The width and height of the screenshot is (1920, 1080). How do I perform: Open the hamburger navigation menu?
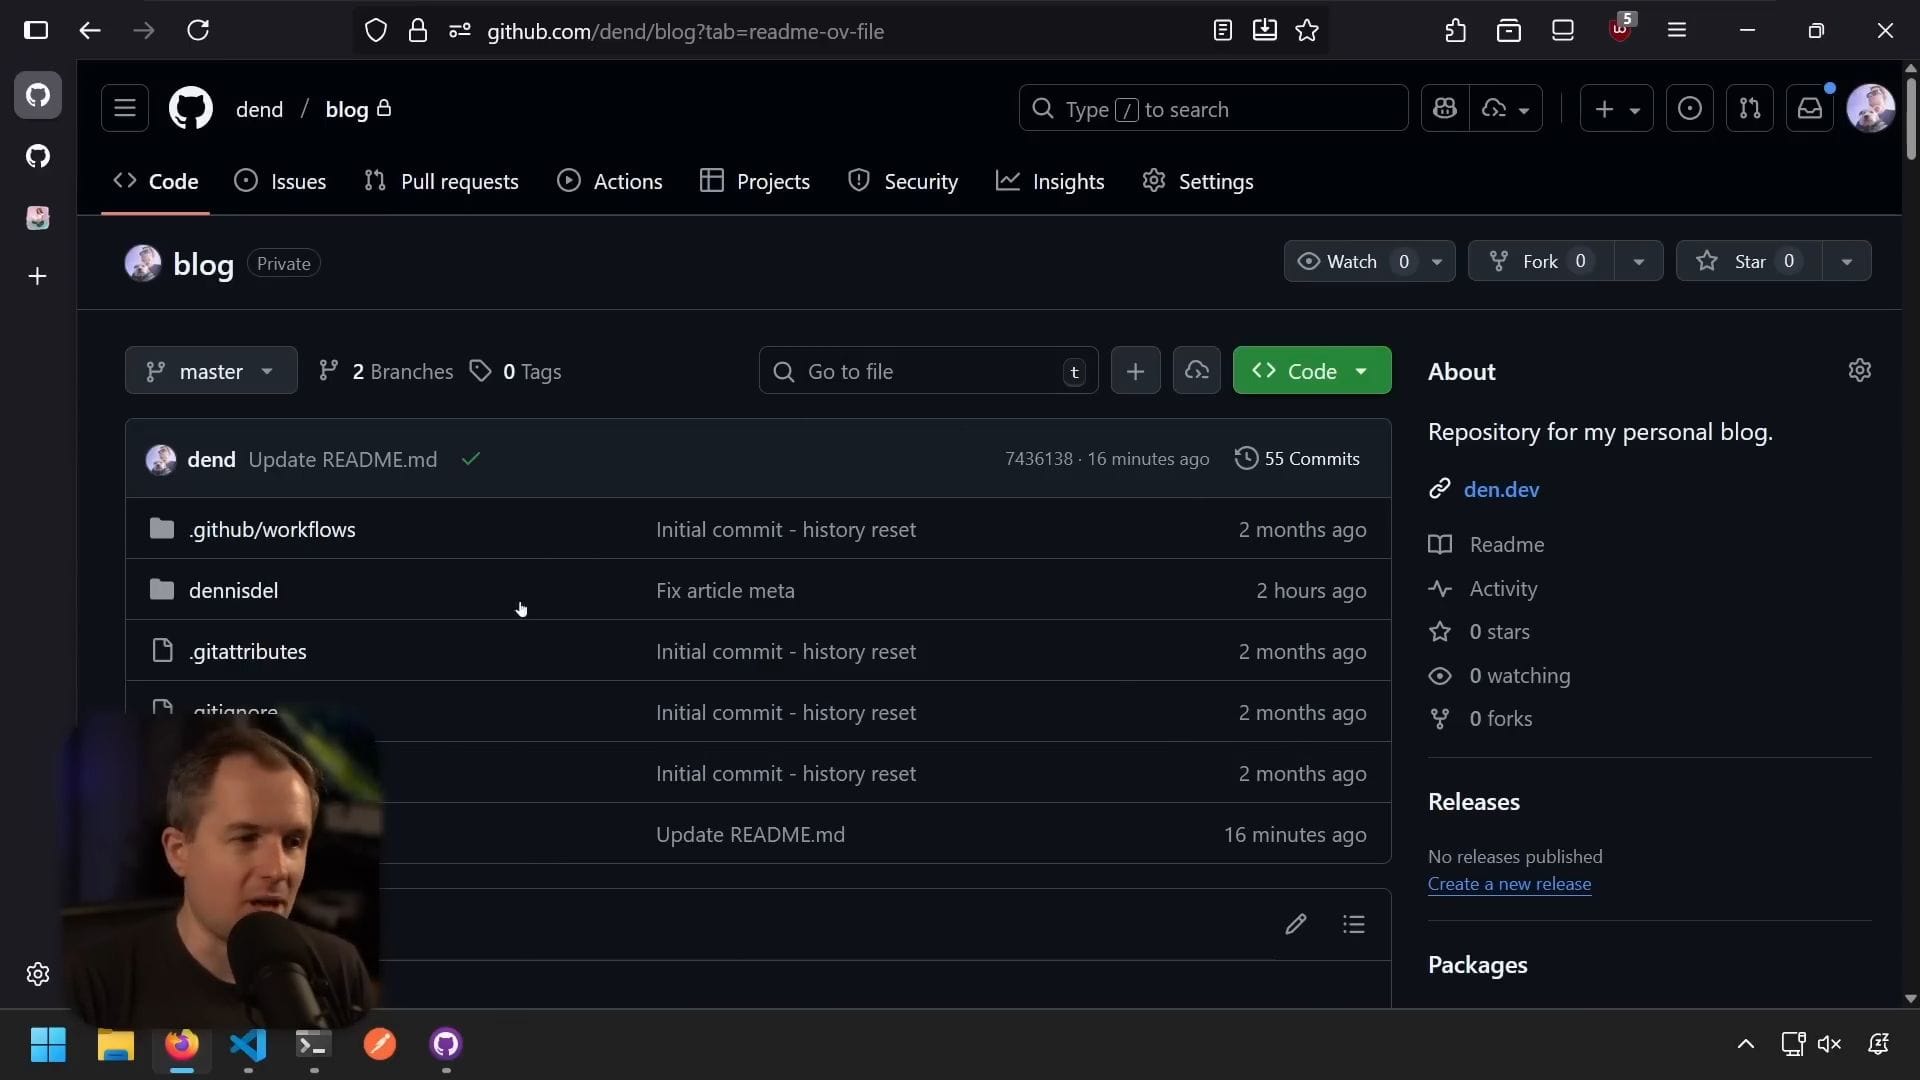[125, 109]
